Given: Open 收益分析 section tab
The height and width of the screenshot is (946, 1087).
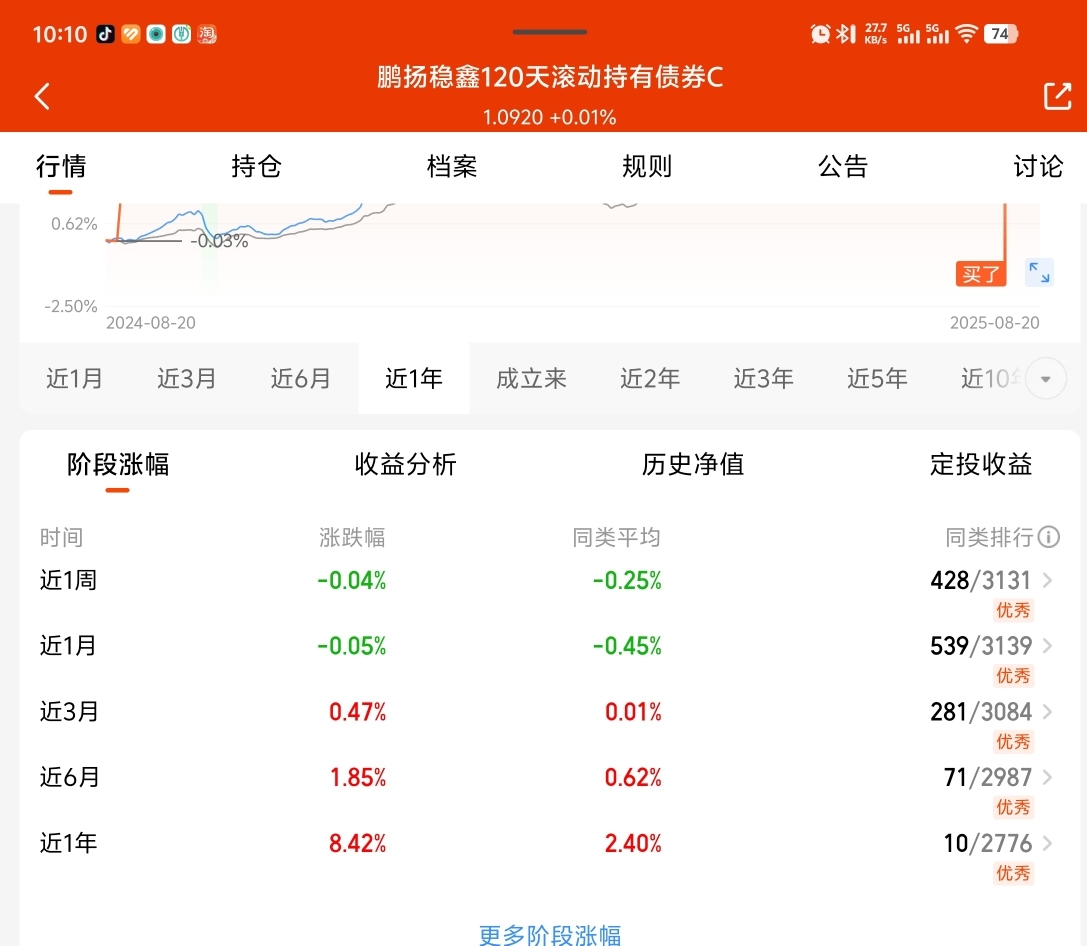Looking at the screenshot, I should [x=406, y=464].
